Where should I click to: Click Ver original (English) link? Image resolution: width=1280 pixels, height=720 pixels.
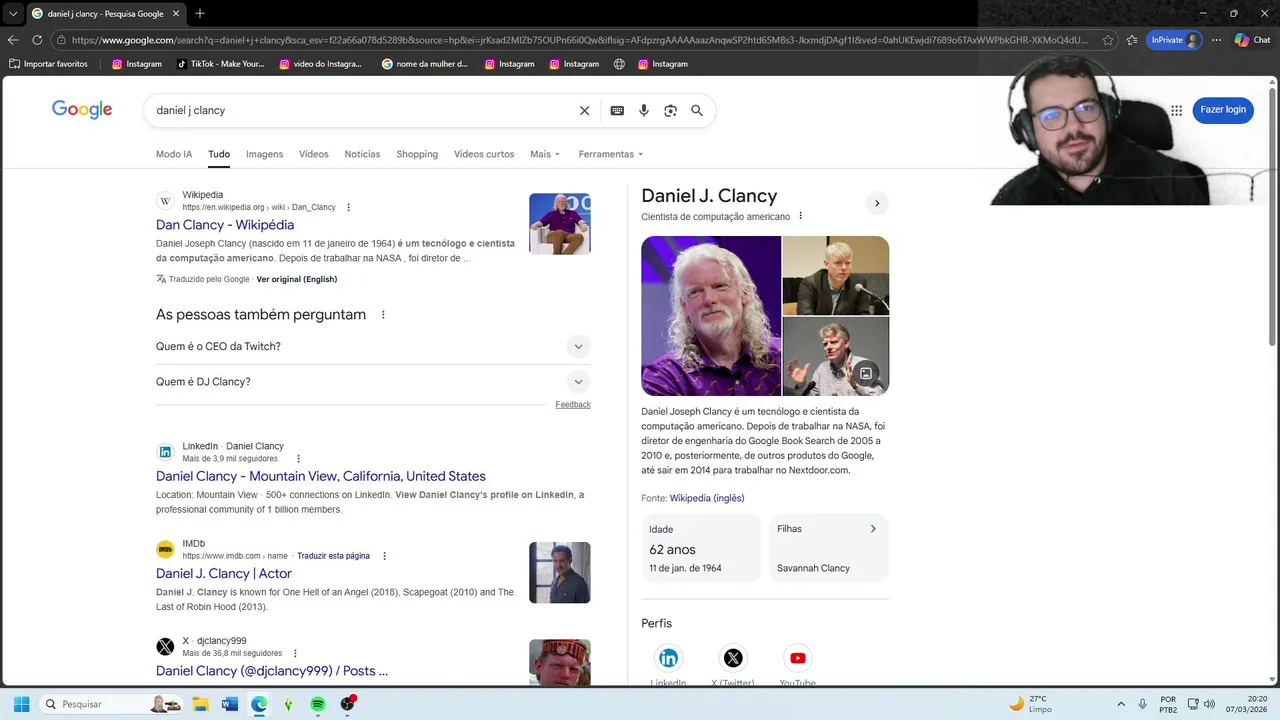click(297, 279)
